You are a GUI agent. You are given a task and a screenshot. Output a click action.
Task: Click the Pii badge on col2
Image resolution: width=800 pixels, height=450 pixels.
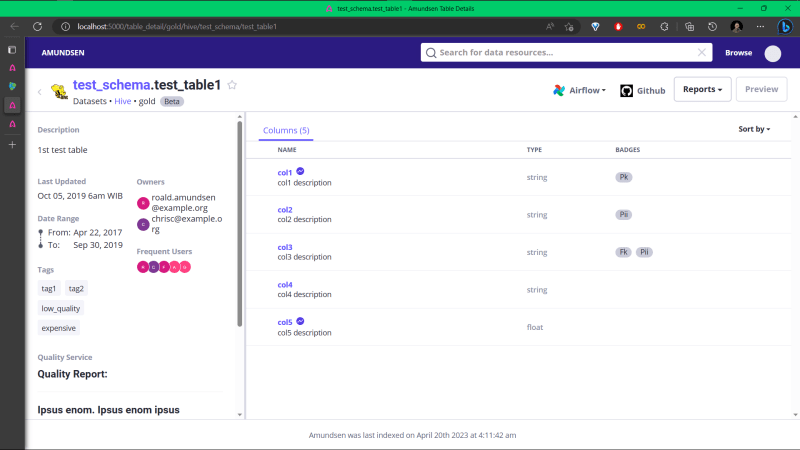[623, 215]
